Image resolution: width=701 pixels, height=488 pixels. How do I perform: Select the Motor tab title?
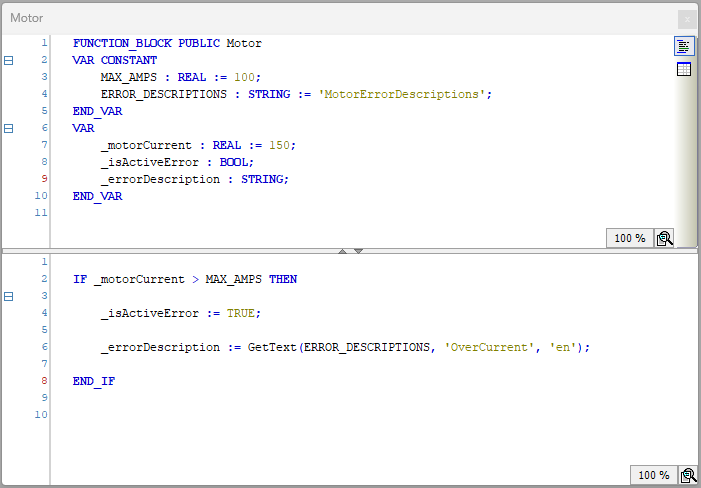tap(27, 18)
